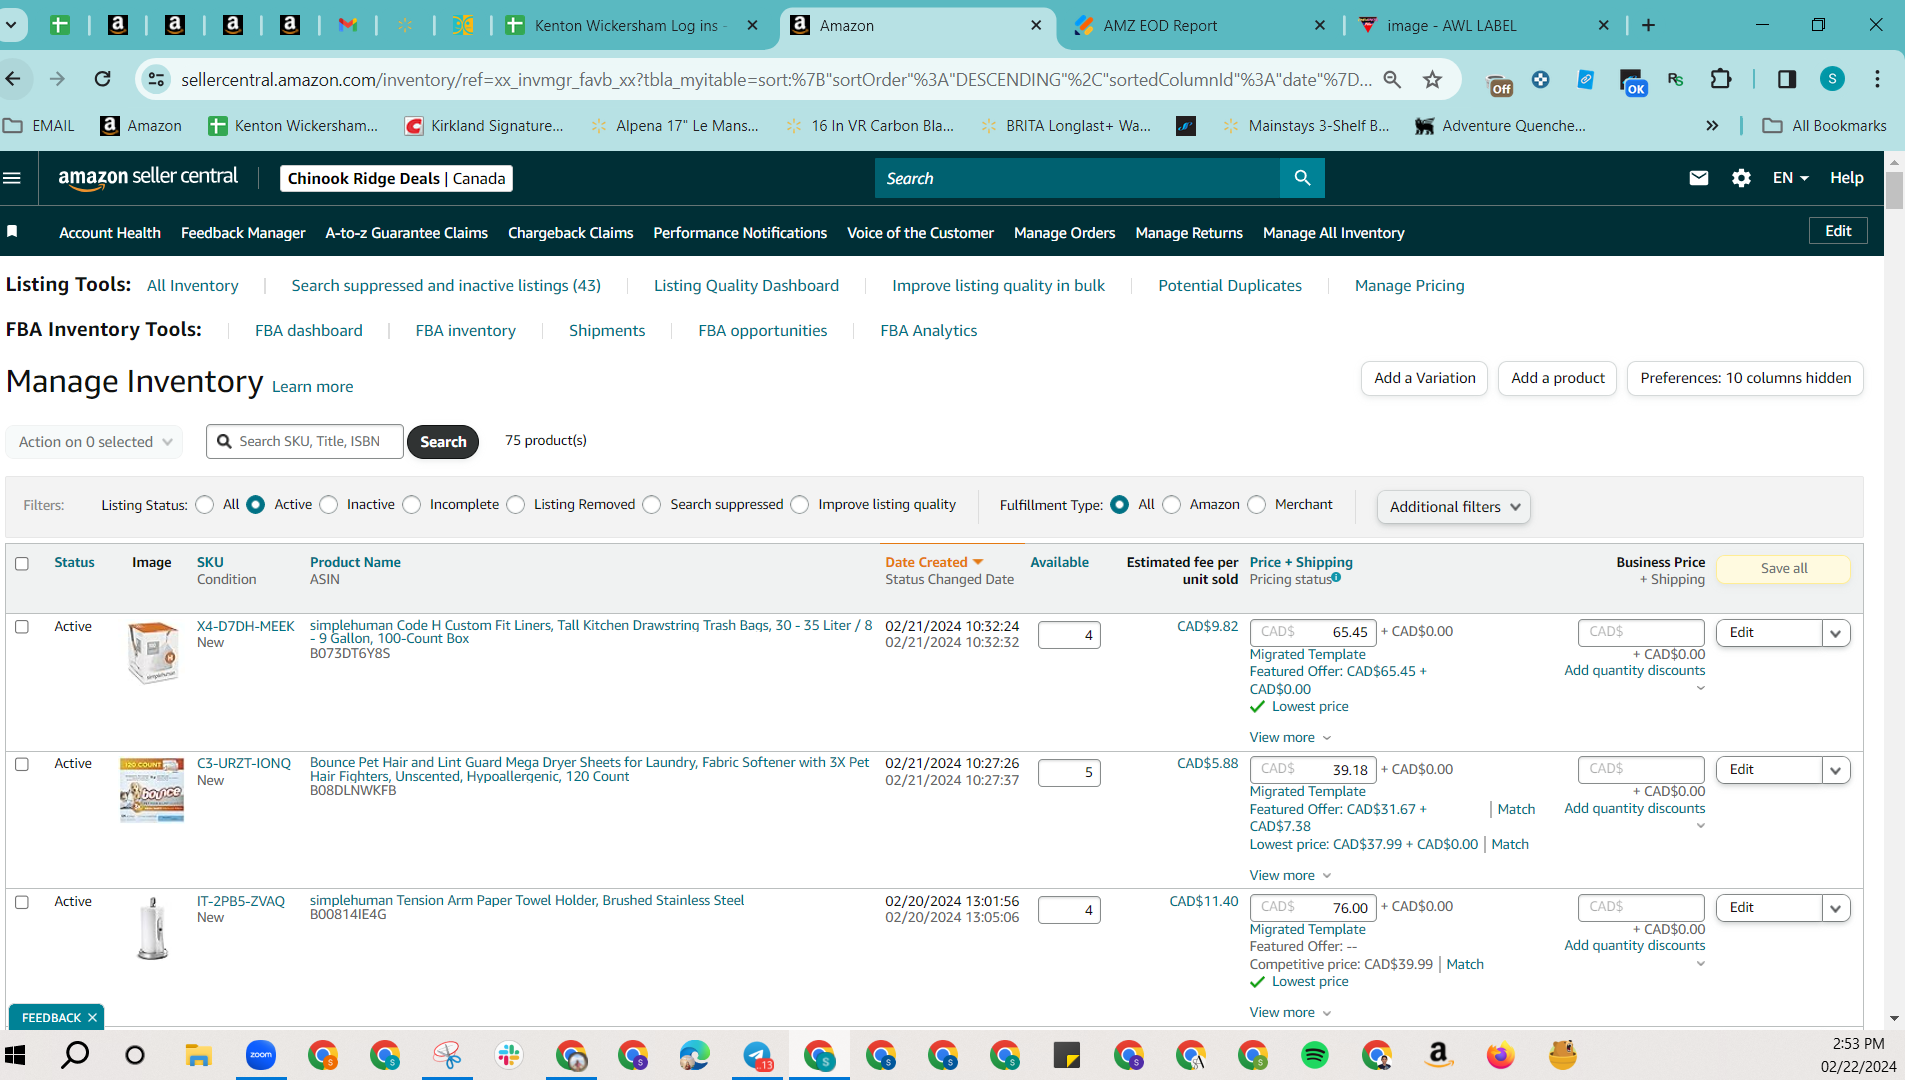The height and width of the screenshot is (1080, 1905).
Task: Switch to Kenton Wickersham Log ins tab
Action: click(634, 26)
